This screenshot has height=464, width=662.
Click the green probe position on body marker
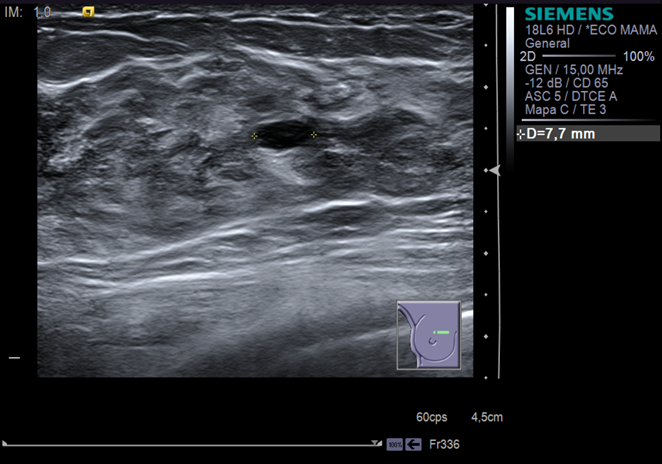[x=442, y=333]
